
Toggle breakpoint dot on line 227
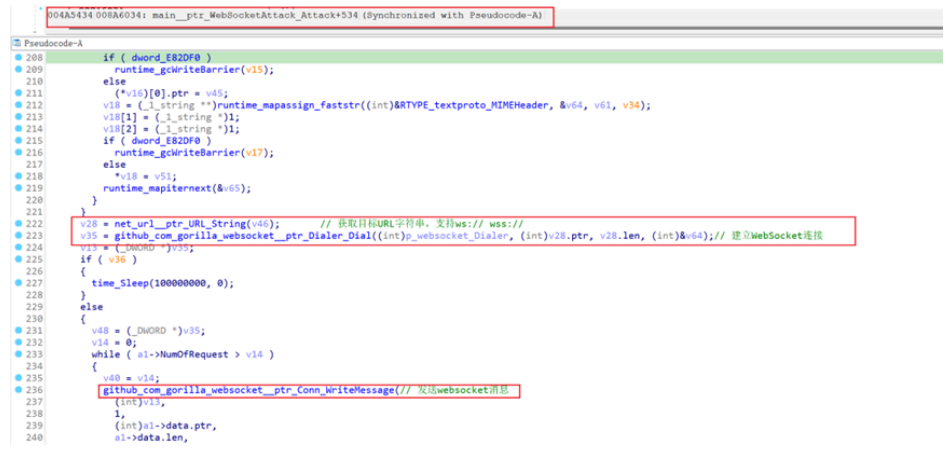click(x=18, y=283)
